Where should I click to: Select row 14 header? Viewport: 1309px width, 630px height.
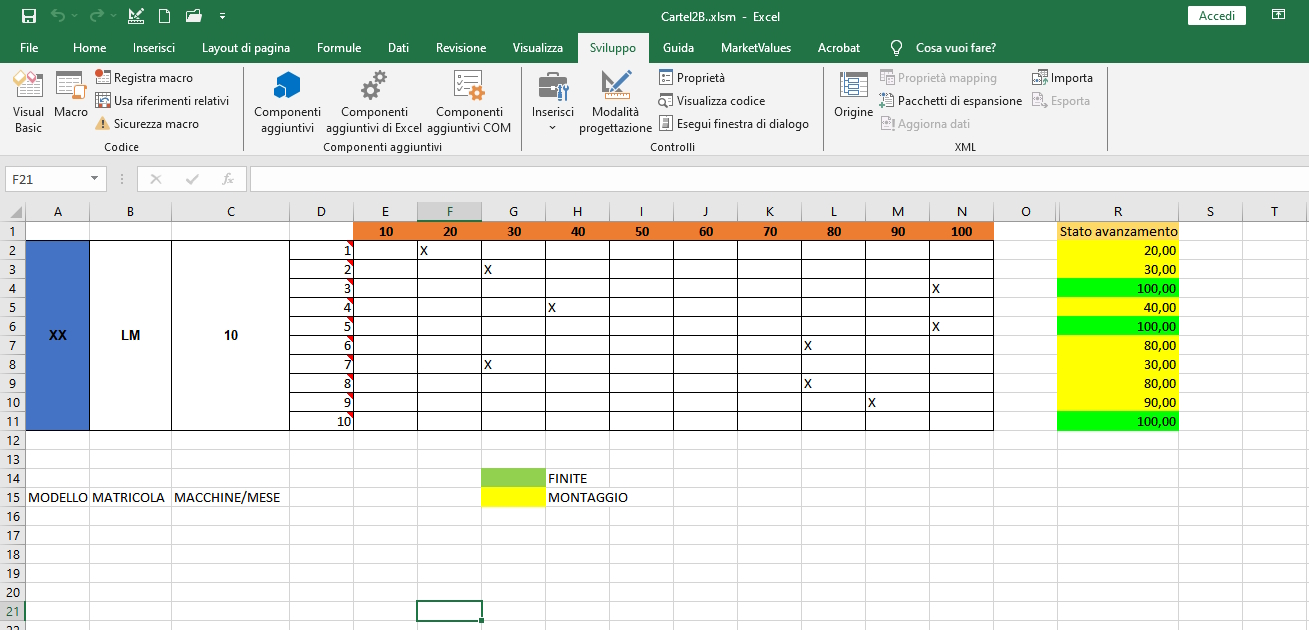coord(13,478)
